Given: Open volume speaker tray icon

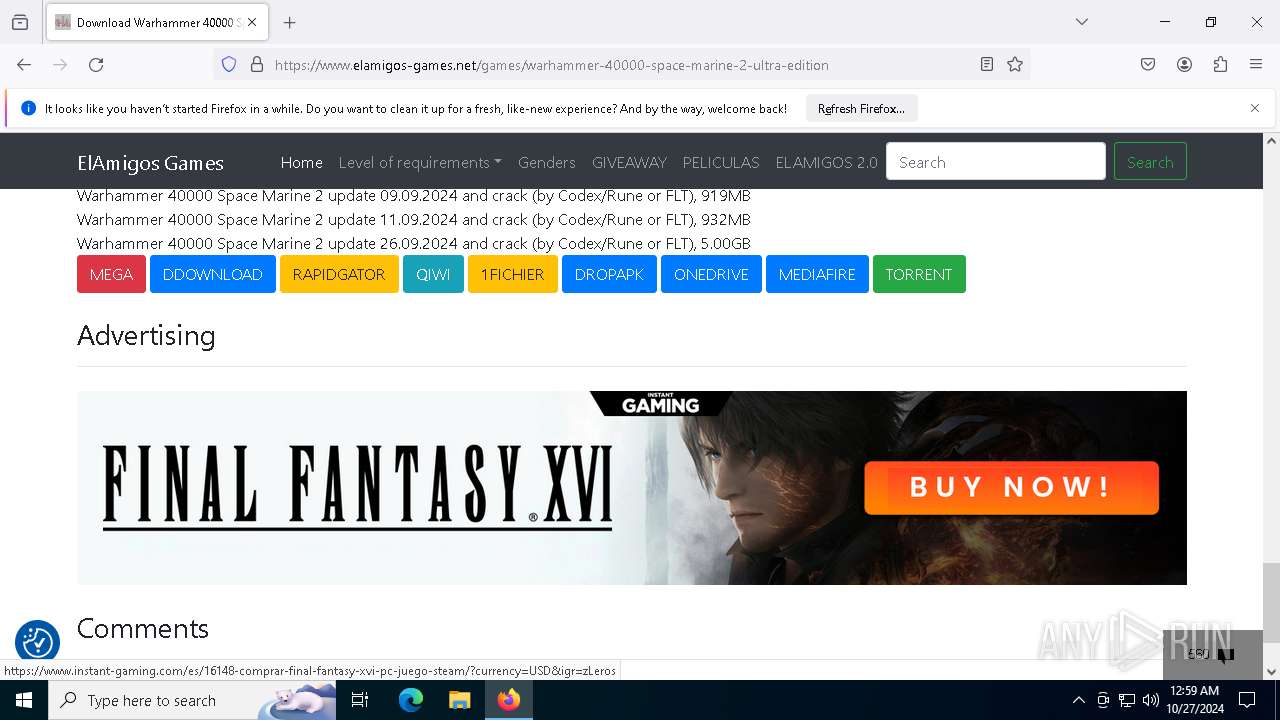Looking at the screenshot, I should (1151, 700).
